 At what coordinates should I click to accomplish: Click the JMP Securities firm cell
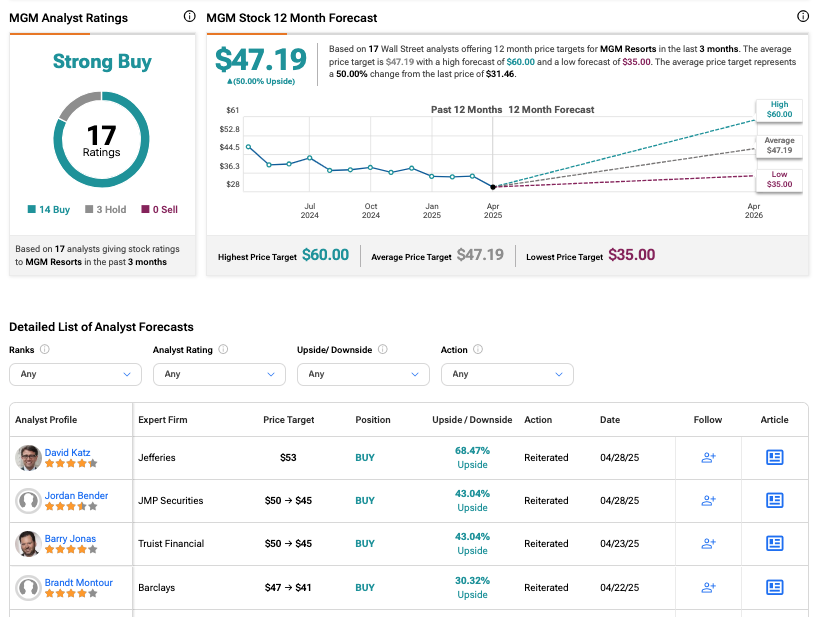coord(170,500)
